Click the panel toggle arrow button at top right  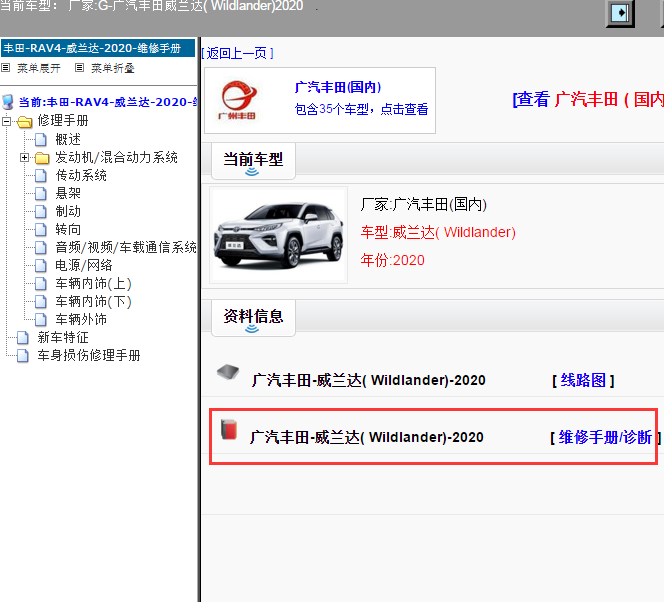(x=620, y=13)
